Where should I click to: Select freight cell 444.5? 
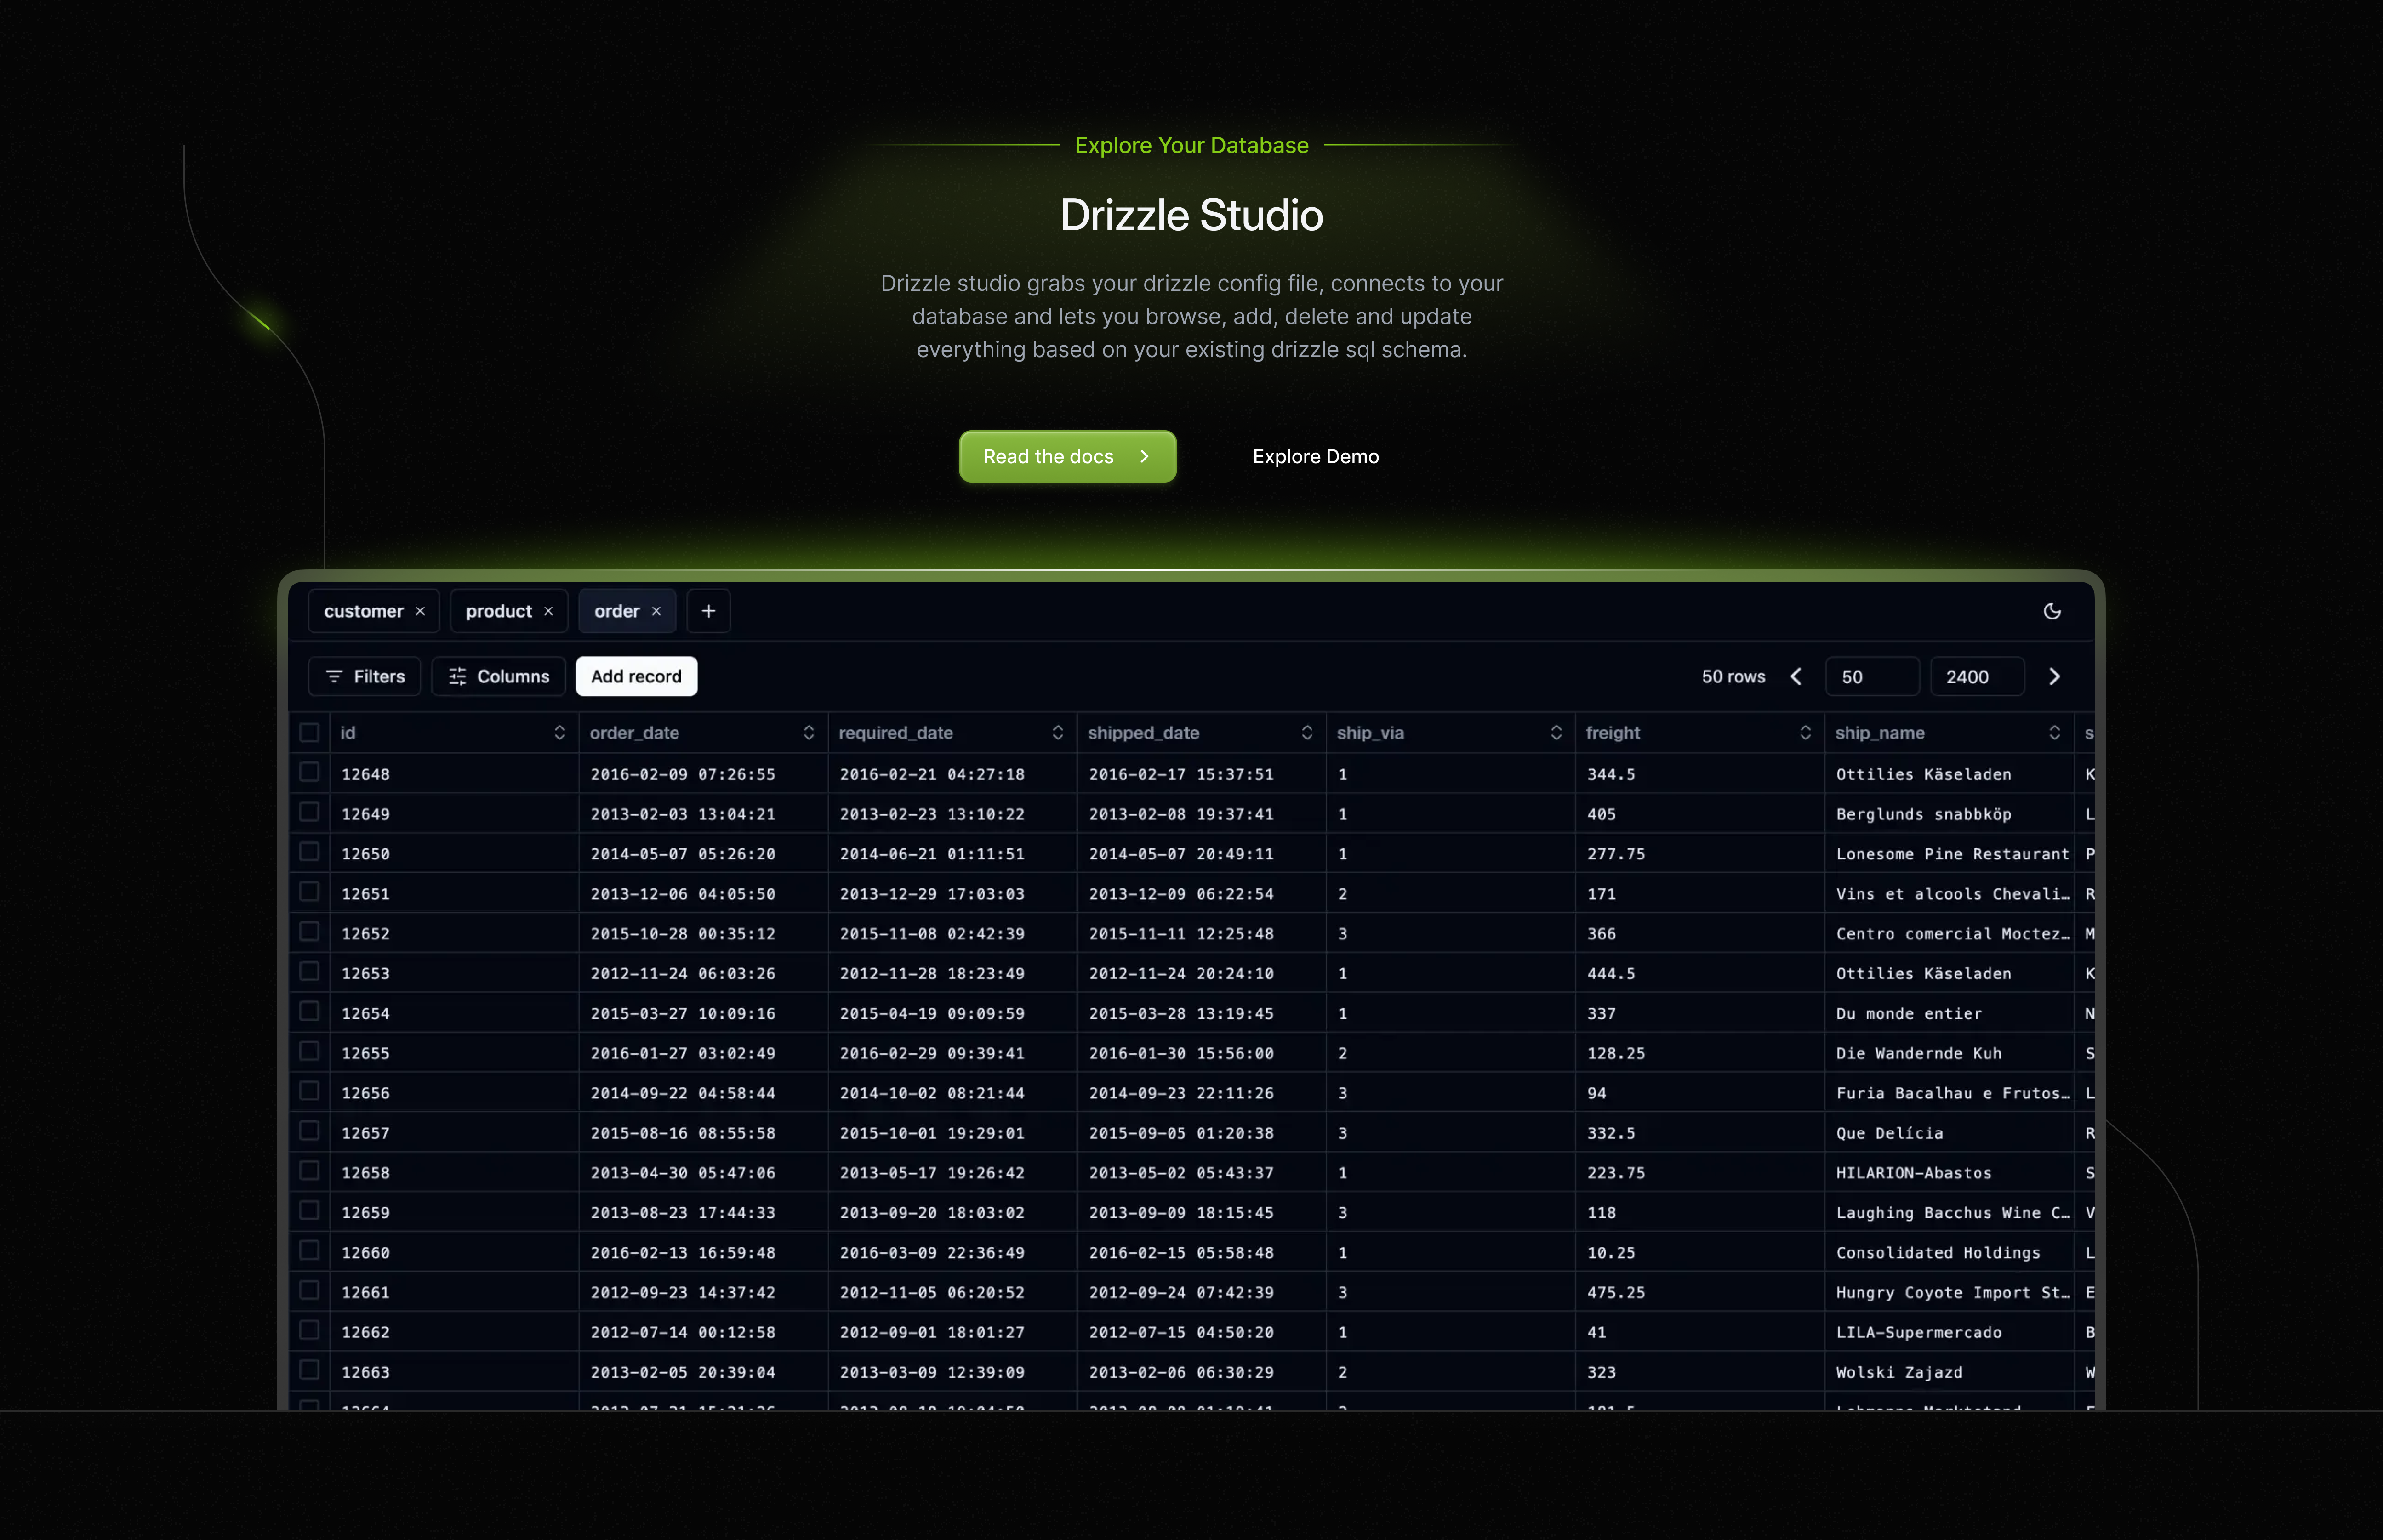pyautogui.click(x=1700, y=973)
